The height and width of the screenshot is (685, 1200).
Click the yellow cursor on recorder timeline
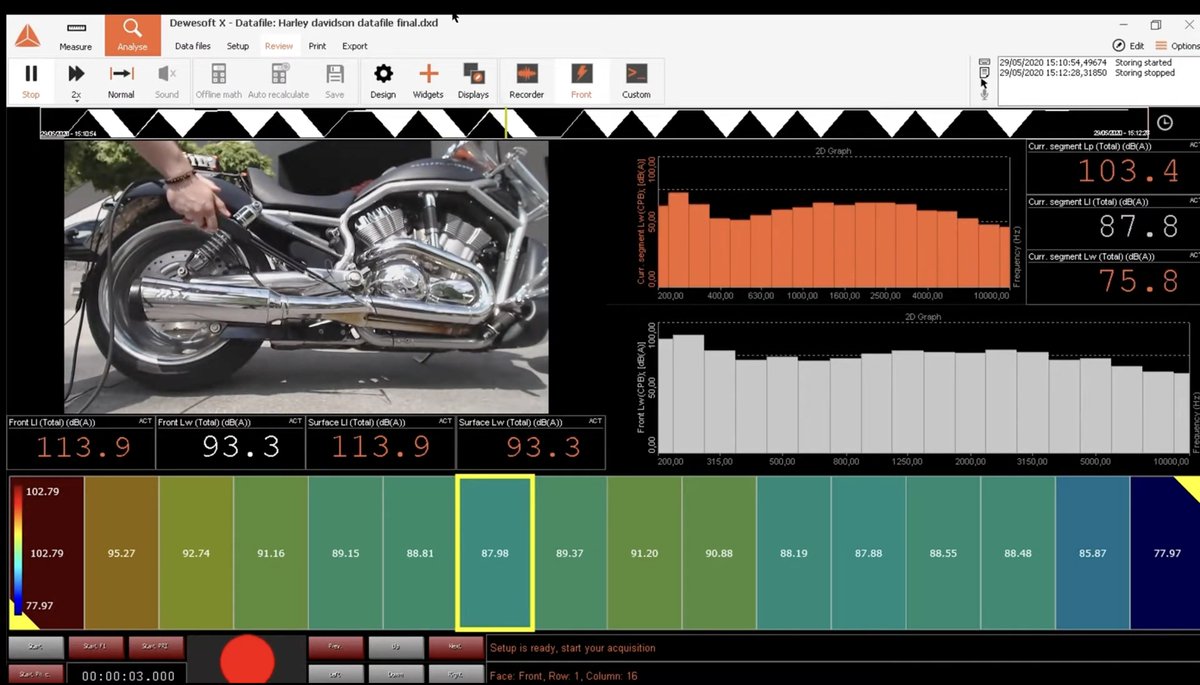pos(506,123)
